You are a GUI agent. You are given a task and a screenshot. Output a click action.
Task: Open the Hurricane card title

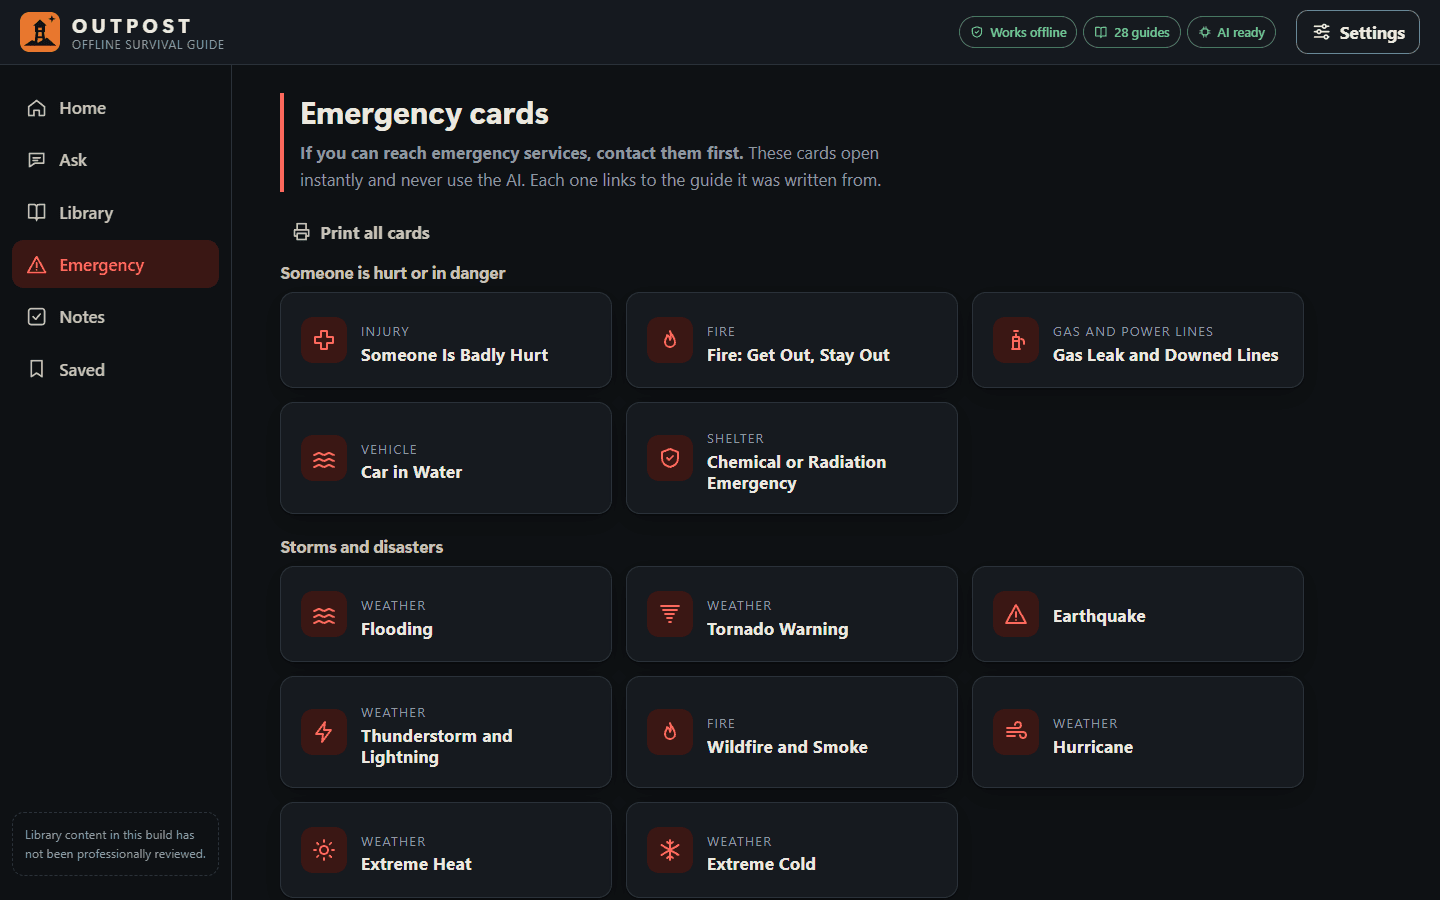[1093, 747]
